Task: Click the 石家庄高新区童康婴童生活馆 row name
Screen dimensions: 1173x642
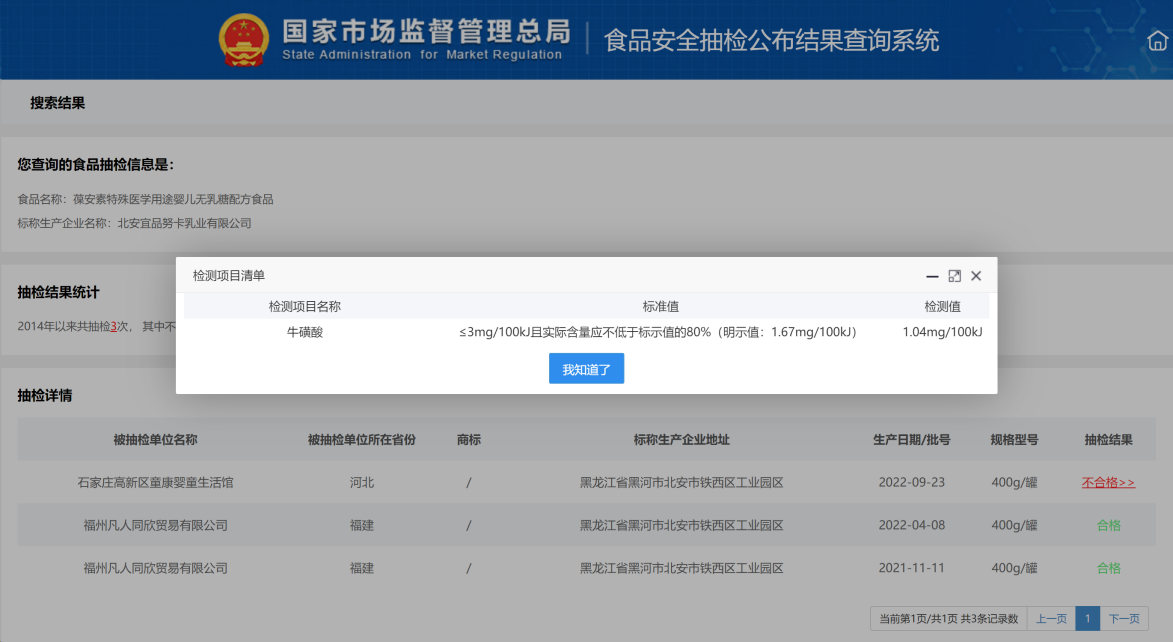Action: point(155,482)
